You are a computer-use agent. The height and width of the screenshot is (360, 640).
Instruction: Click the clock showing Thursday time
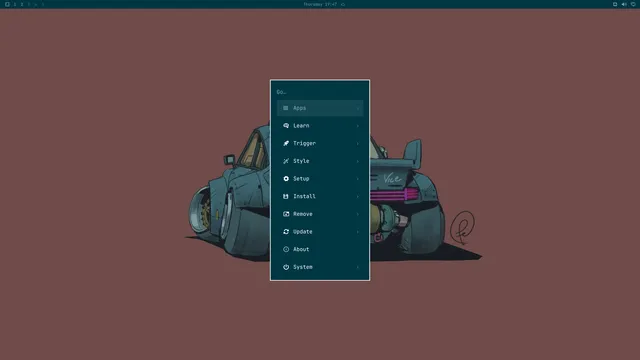(320, 4)
